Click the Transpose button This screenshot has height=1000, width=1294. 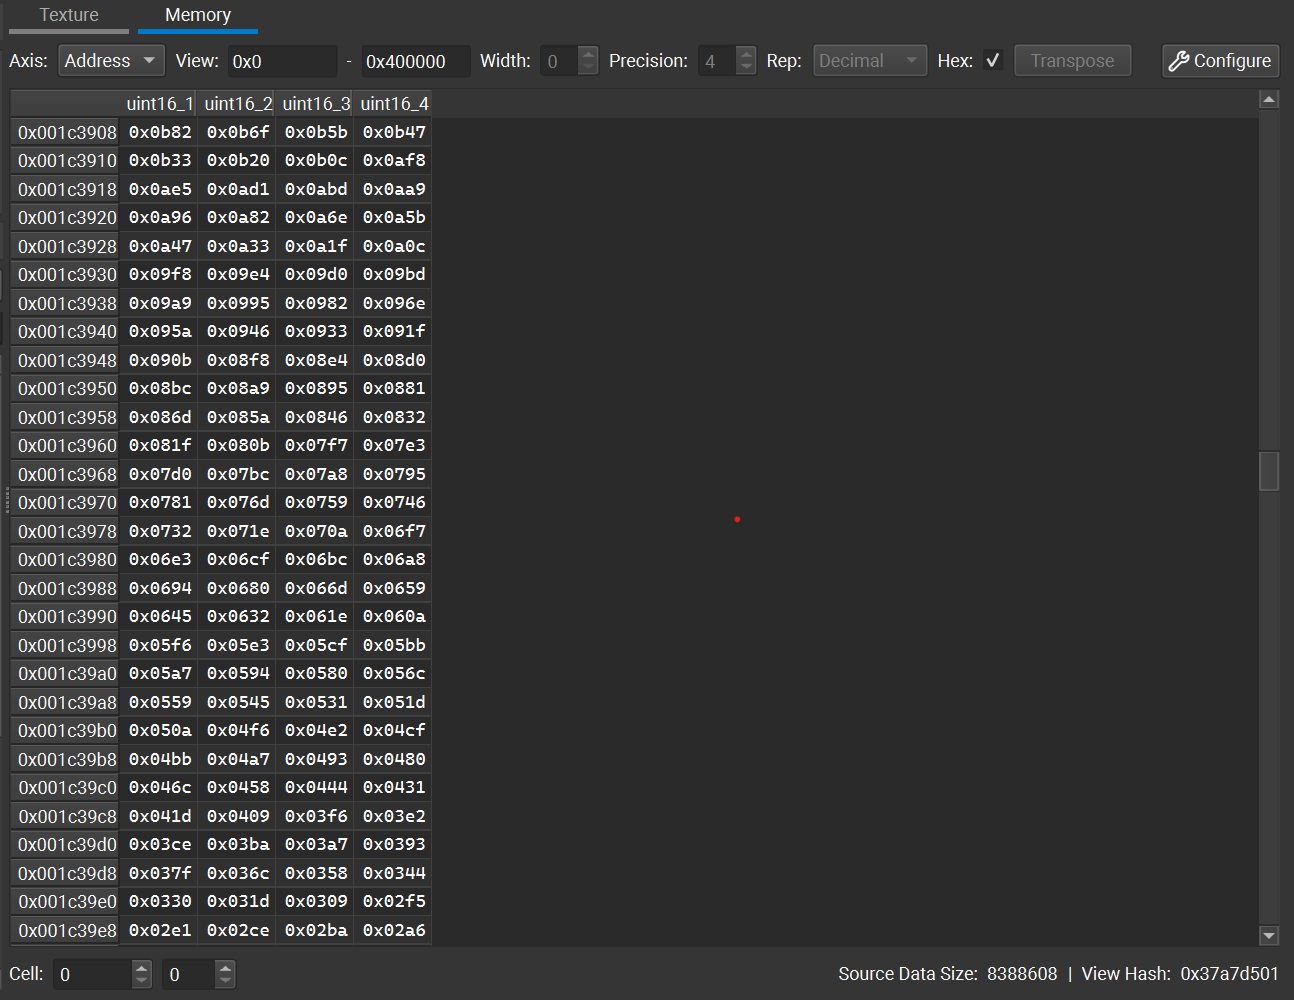pos(1072,60)
